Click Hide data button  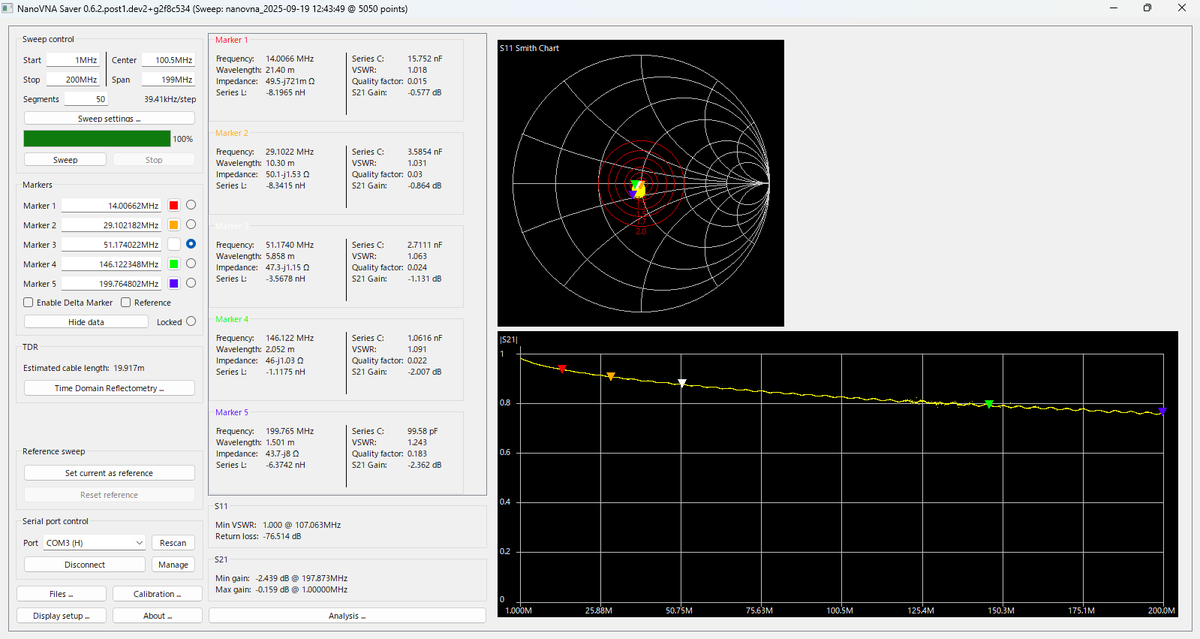tap(86, 322)
